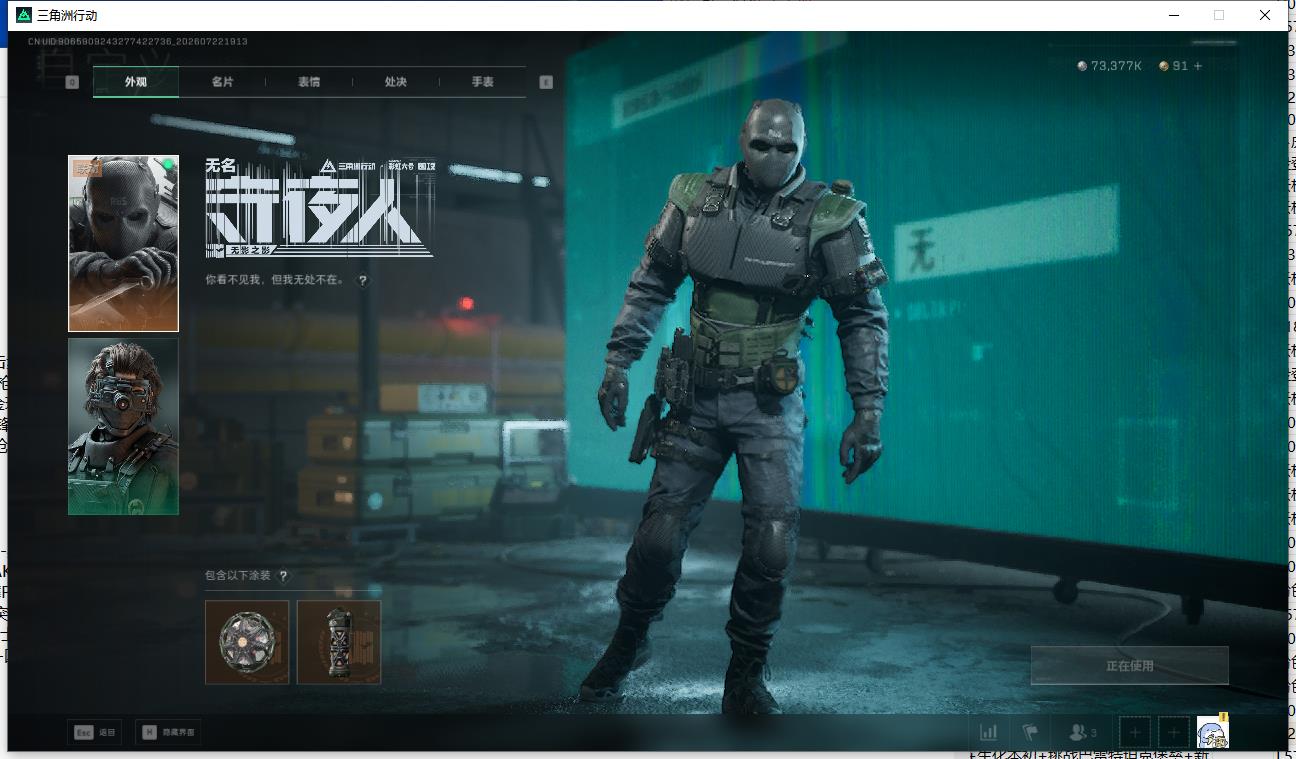The image size is (1296, 759).
Task: Click the Q key hint left of tabs
Action: [x=72, y=82]
